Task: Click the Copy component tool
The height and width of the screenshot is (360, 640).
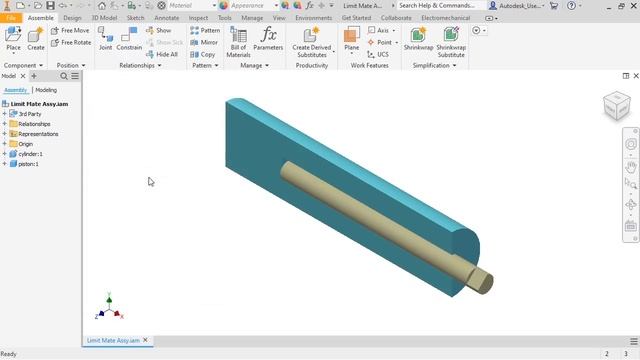Action: pos(203,54)
